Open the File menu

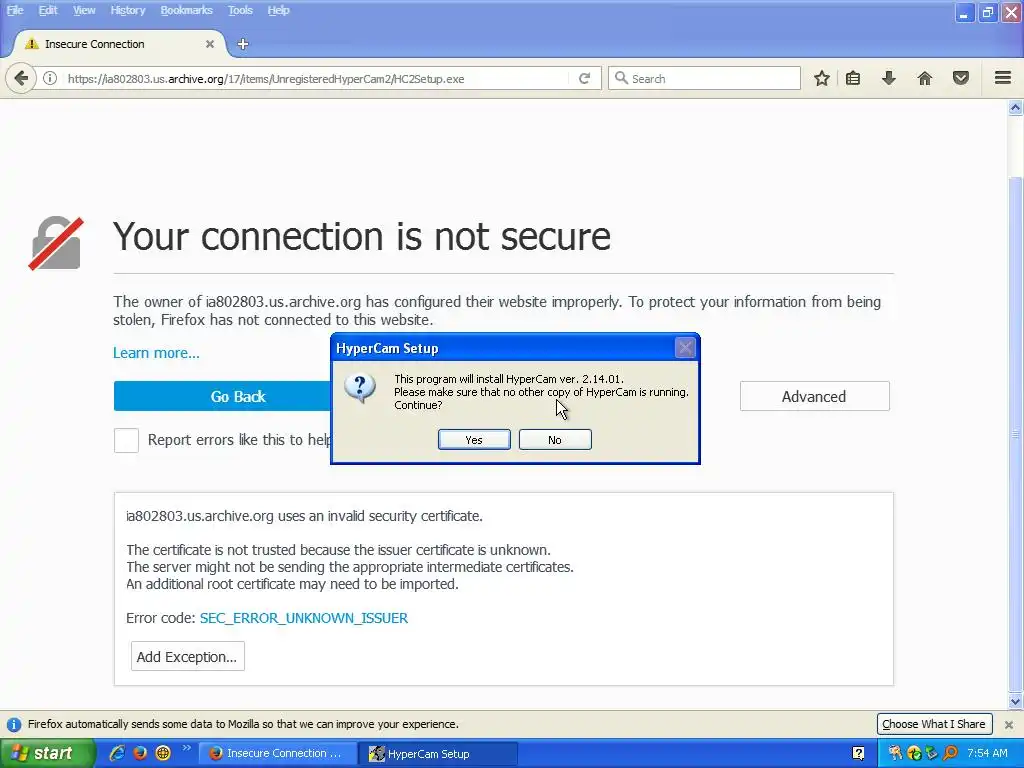15,10
